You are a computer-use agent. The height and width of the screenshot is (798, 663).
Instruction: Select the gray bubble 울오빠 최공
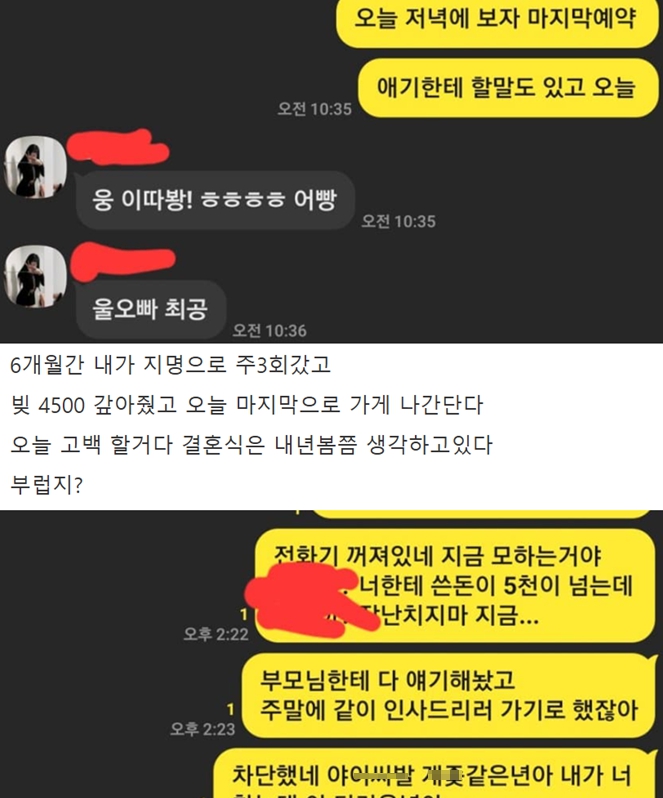(x=151, y=309)
